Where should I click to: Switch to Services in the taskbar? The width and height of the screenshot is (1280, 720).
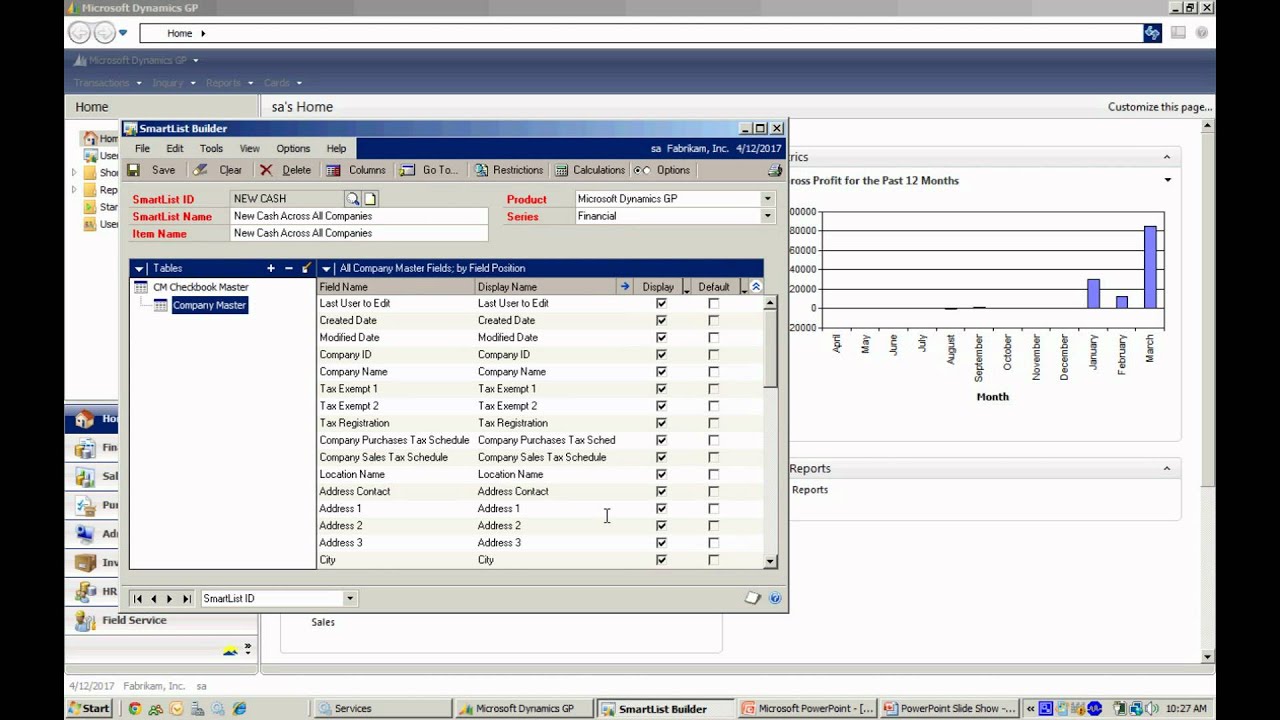pyautogui.click(x=383, y=708)
